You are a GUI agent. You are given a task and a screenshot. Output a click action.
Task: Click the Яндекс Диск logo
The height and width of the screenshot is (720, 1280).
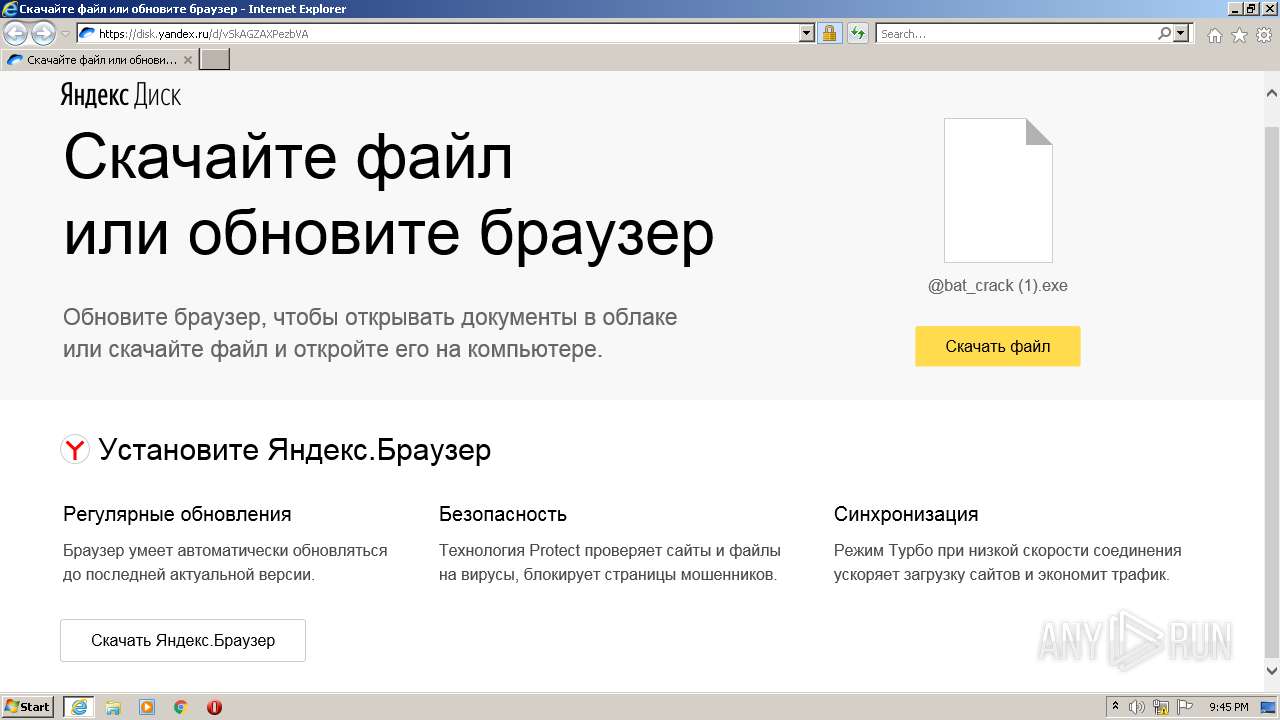pyautogui.click(x=121, y=96)
